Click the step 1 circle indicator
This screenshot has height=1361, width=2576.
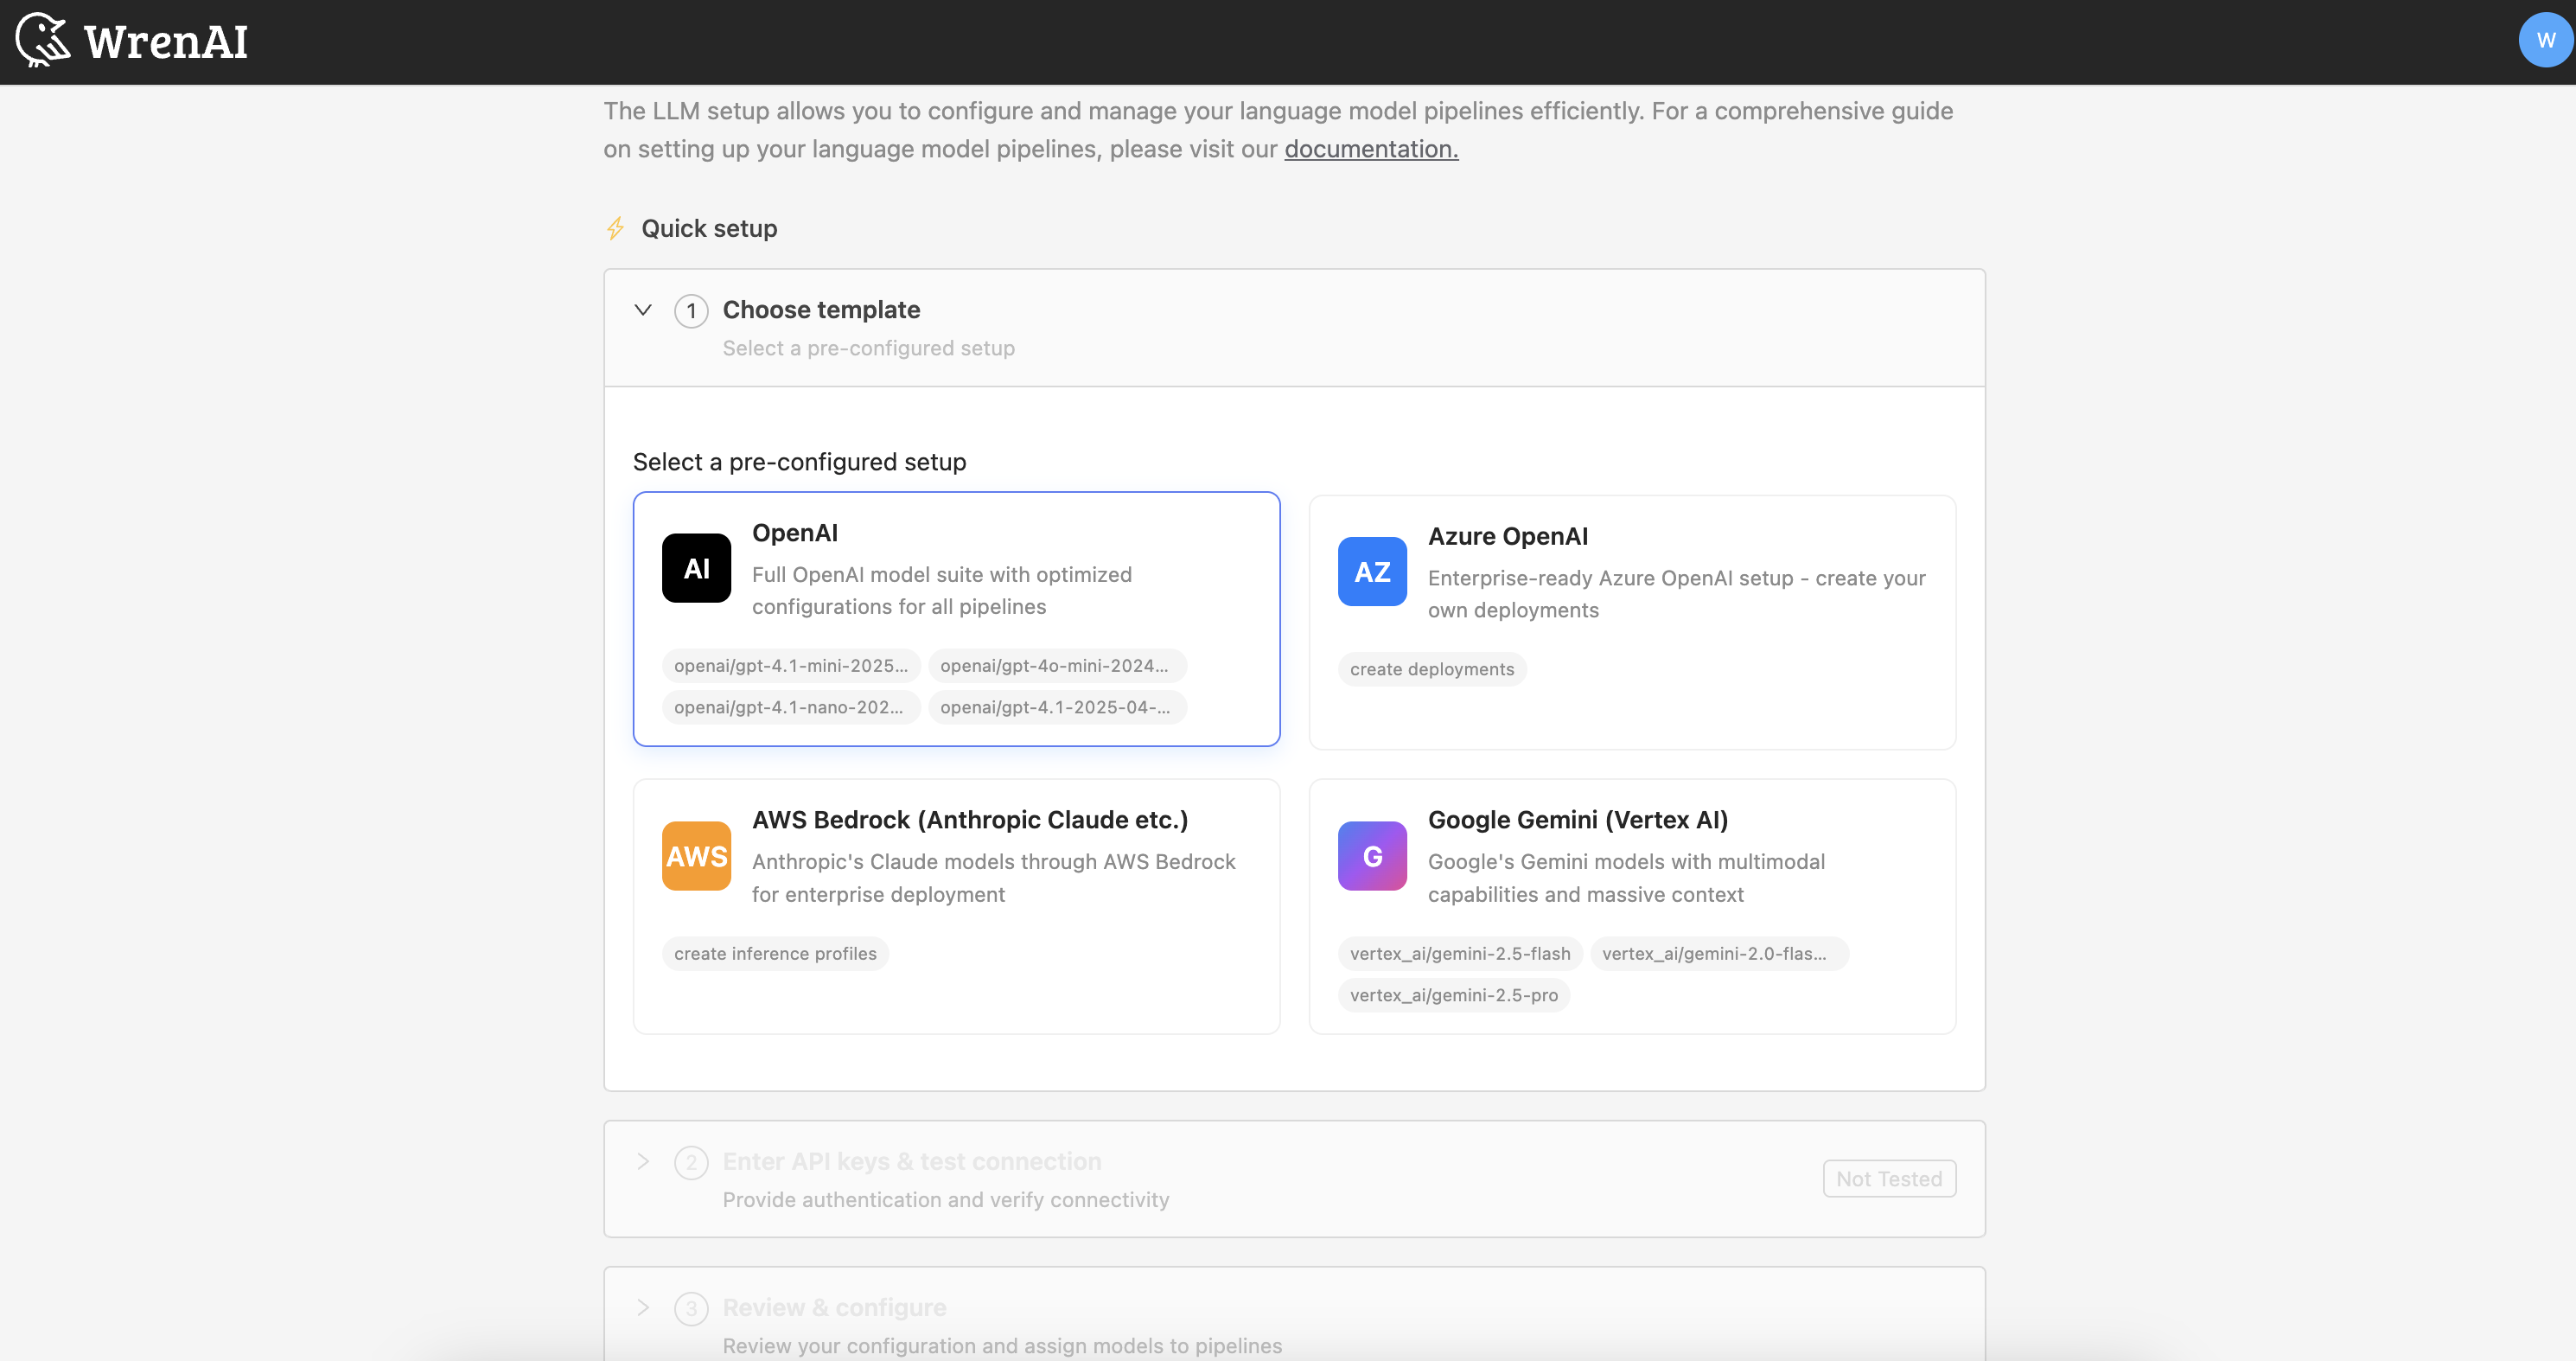pos(691,311)
